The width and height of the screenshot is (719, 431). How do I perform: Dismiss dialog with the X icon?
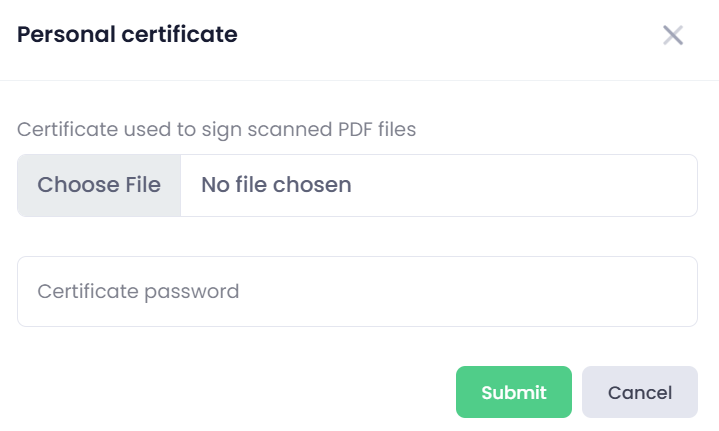tap(673, 36)
